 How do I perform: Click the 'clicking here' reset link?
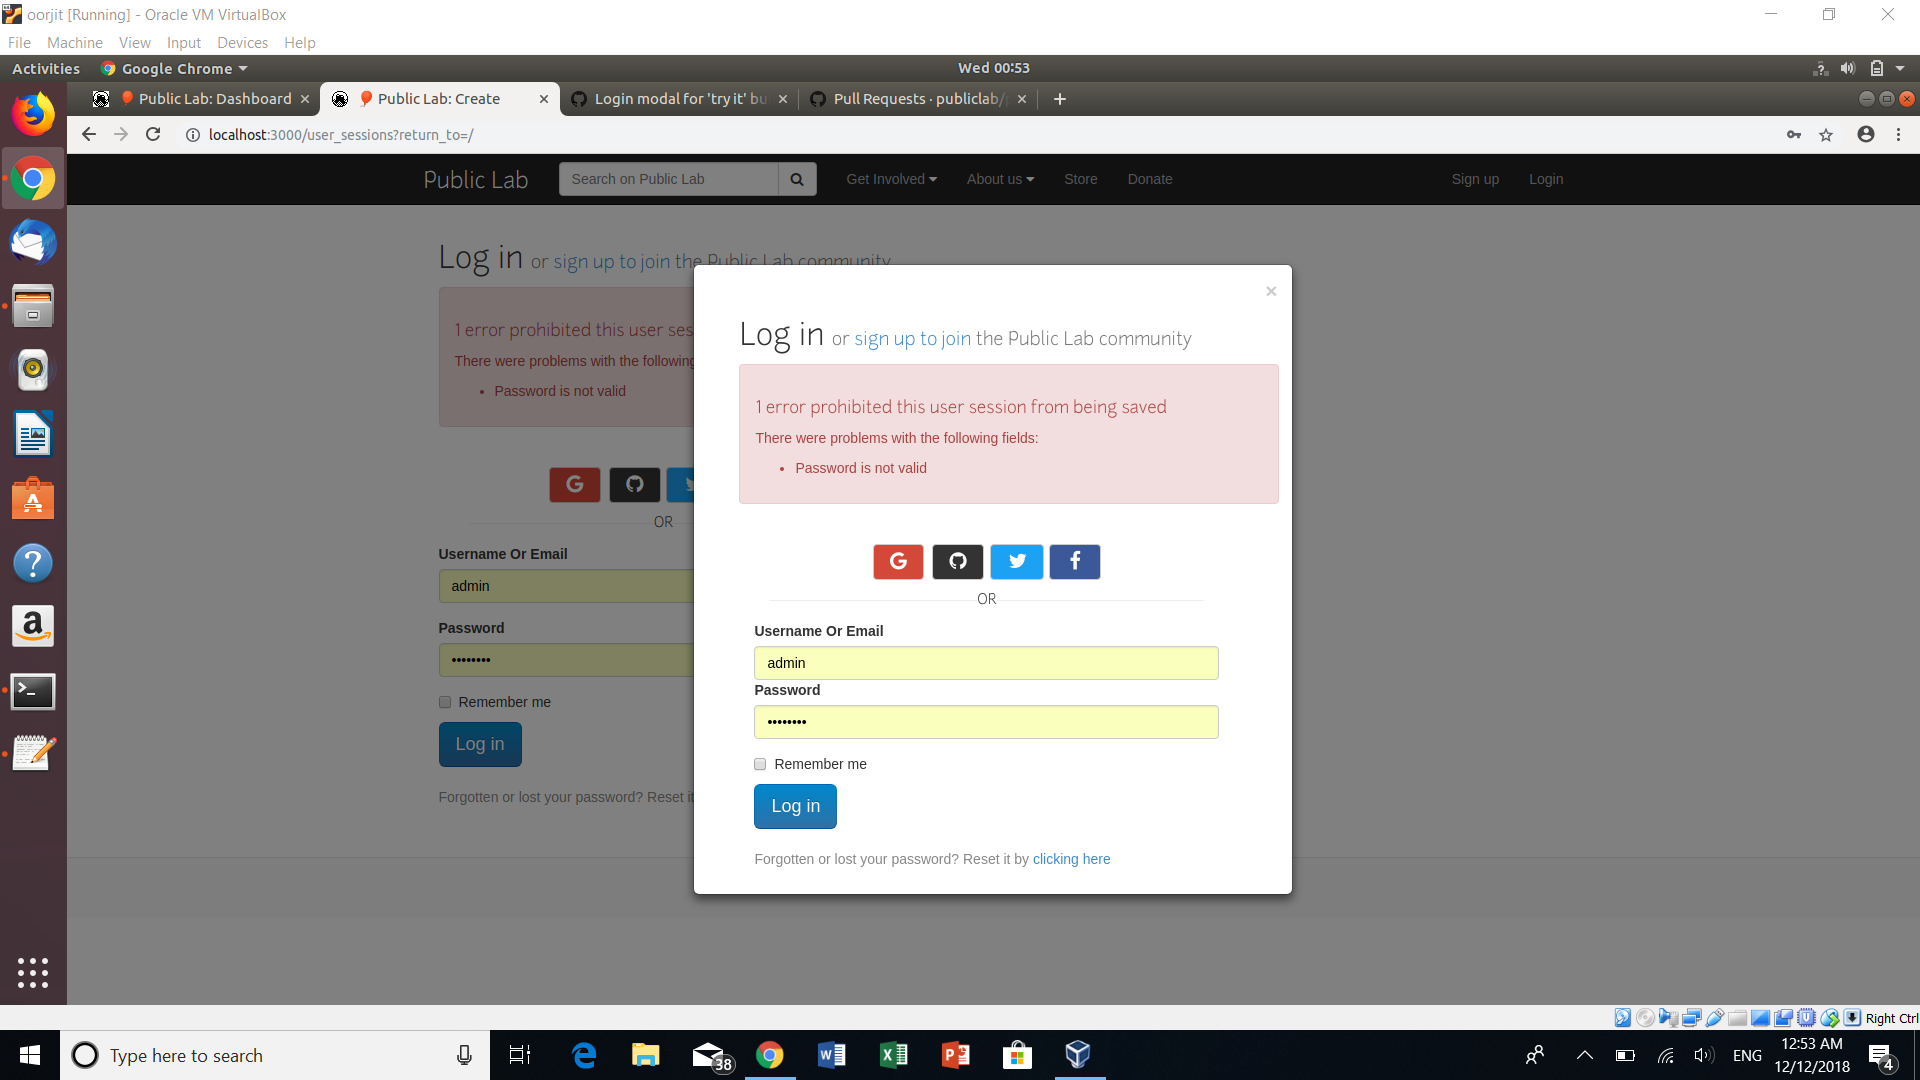pos(1071,859)
